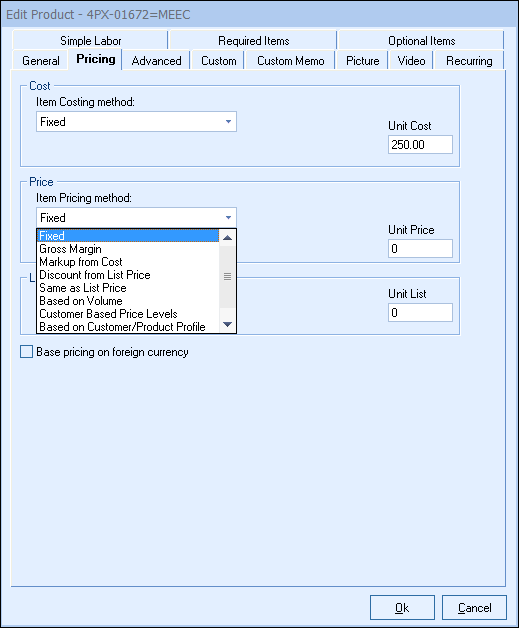Open the Recurring tab
519x628 pixels.
[469, 61]
